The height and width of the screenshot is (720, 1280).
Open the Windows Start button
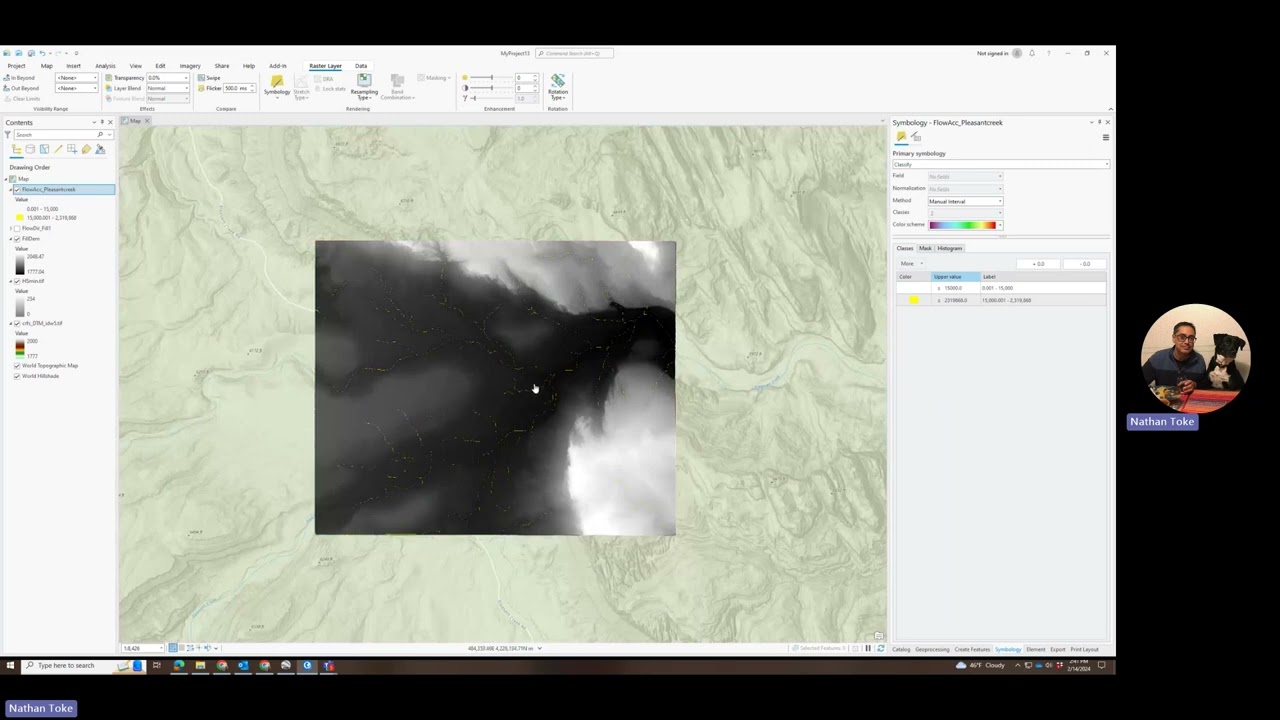point(10,665)
